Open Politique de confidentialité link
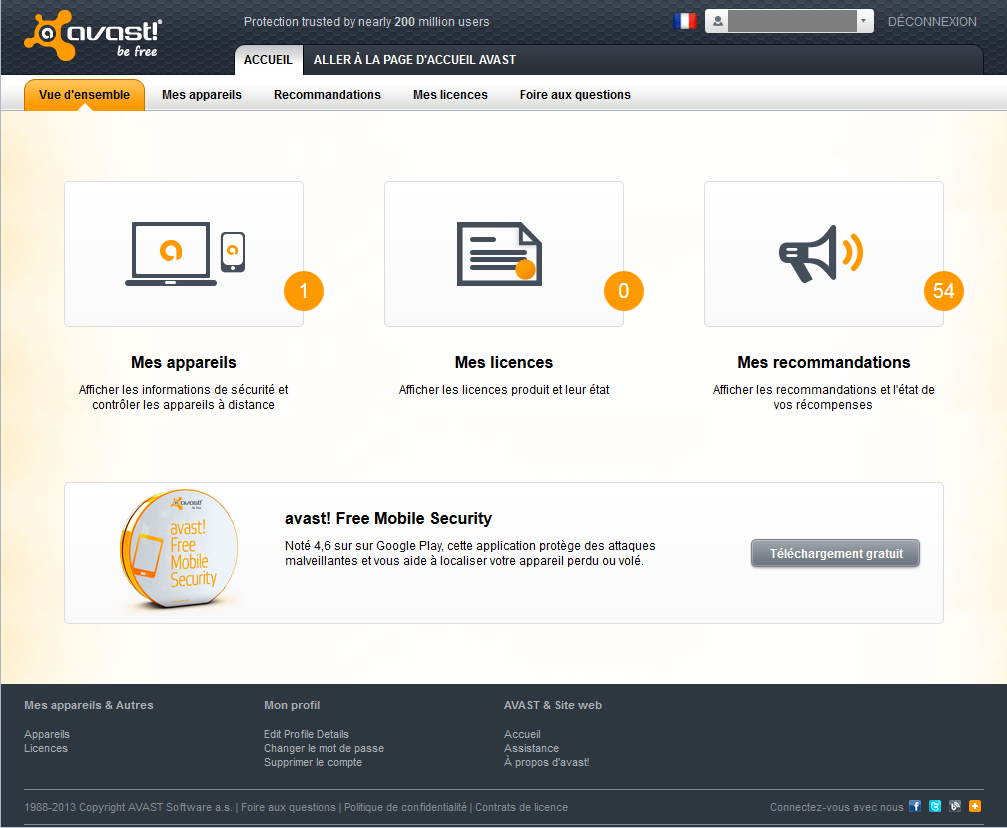This screenshot has height=828, width=1007. click(x=405, y=807)
